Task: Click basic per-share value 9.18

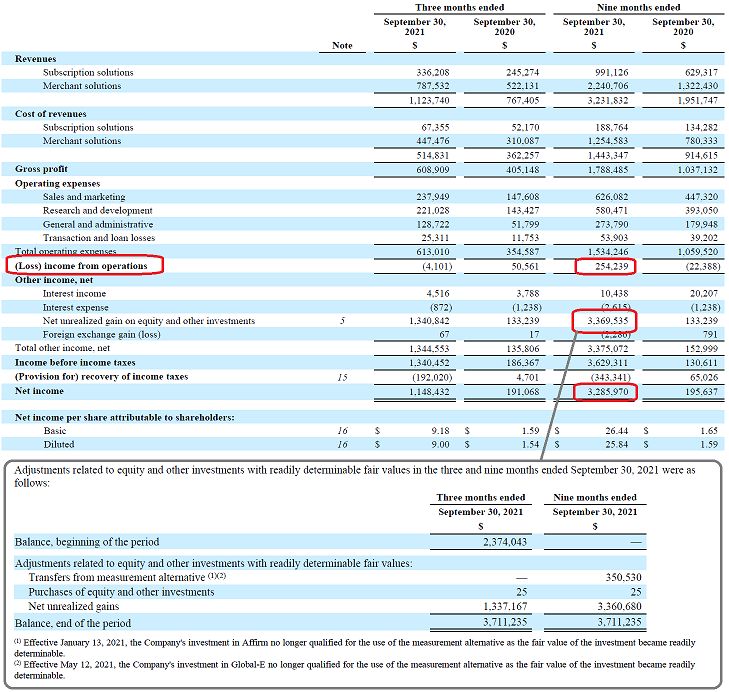Action: tap(440, 431)
